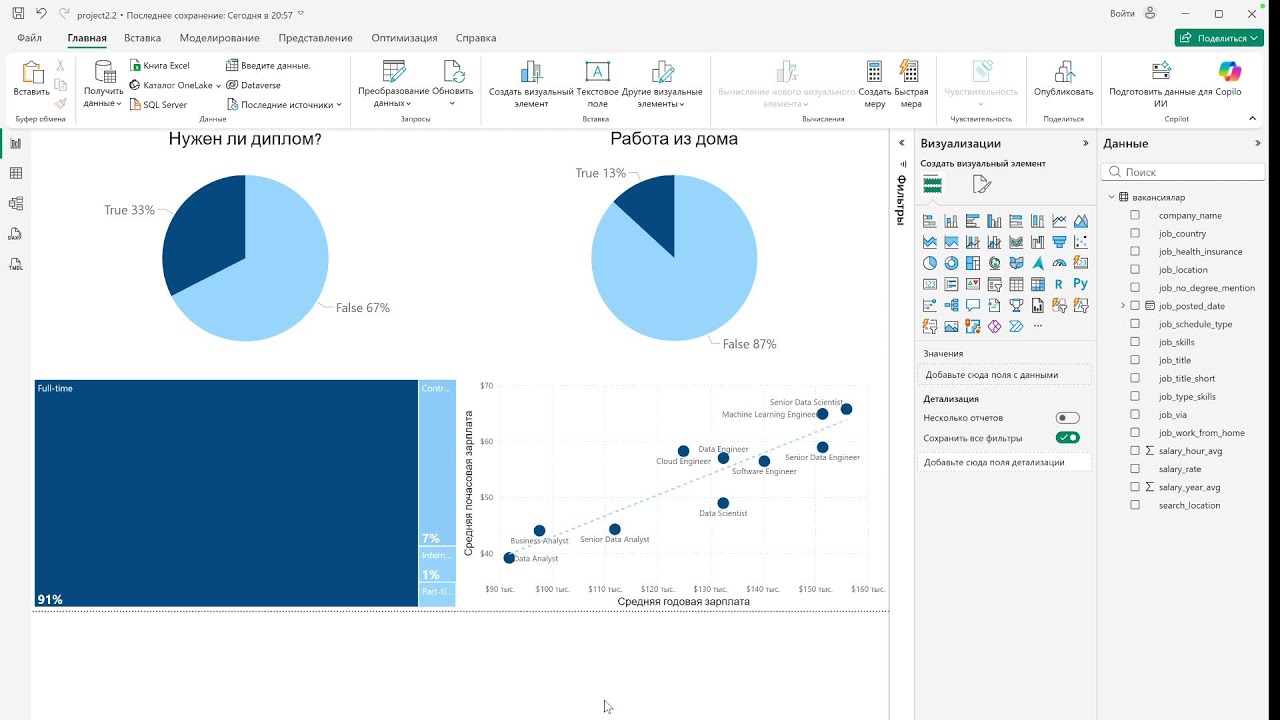This screenshot has width=1280, height=720.
Task: Select the Slicer visualization icon
Action: tap(994, 284)
